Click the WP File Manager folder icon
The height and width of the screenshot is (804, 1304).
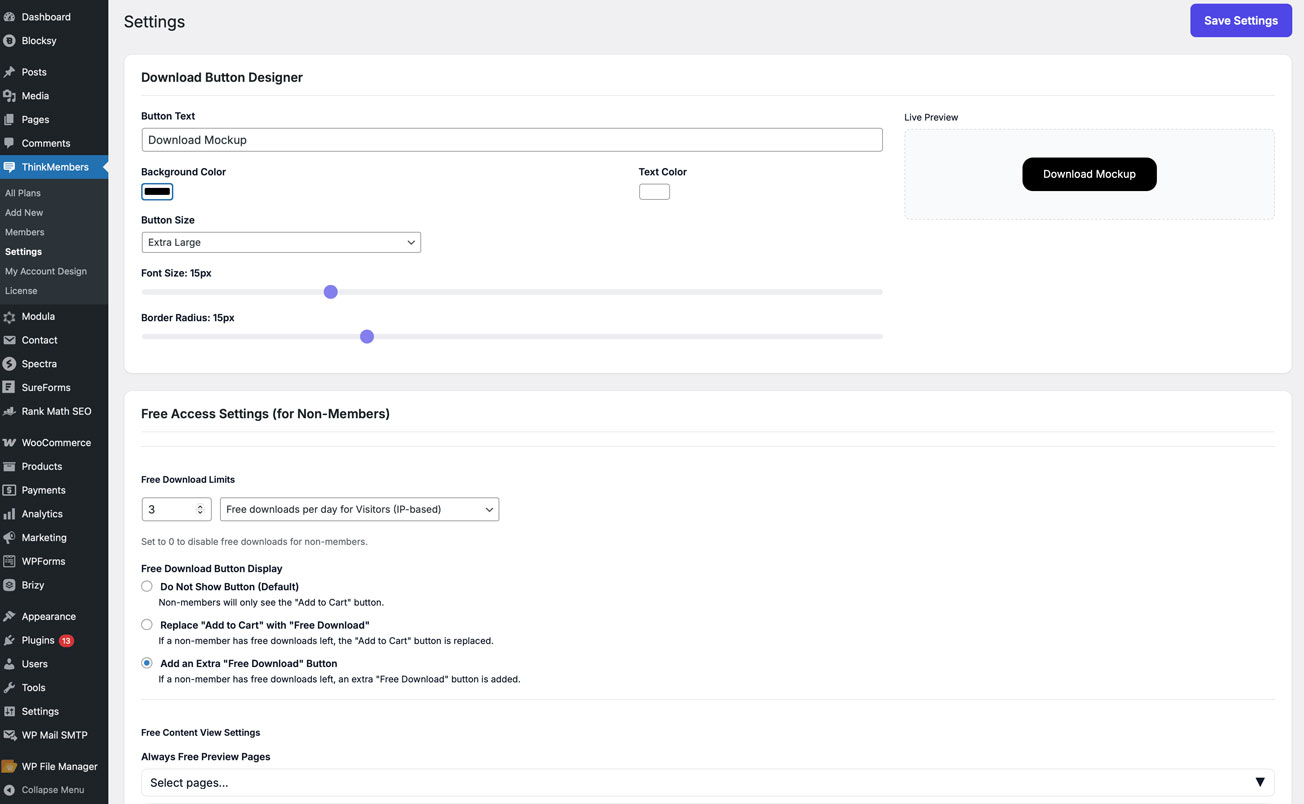point(9,767)
